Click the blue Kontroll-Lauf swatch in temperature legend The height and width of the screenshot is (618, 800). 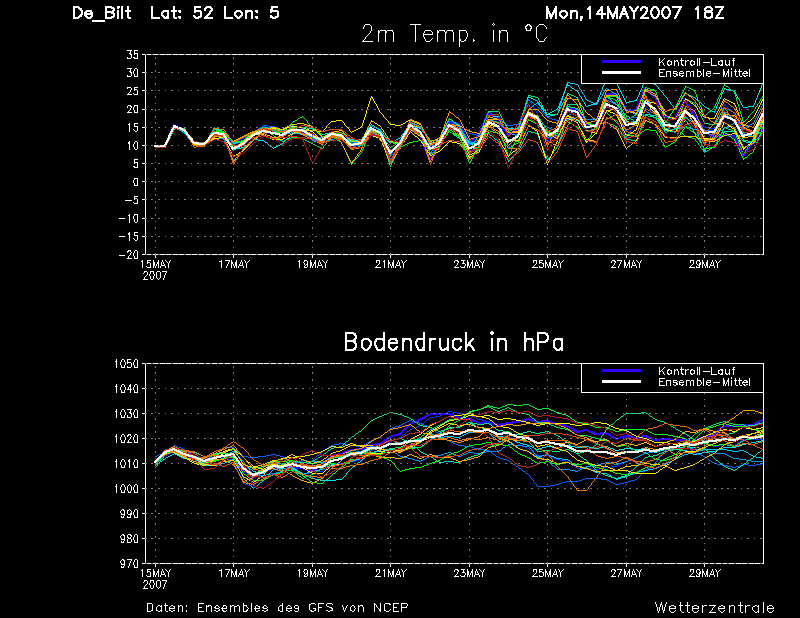tap(621, 62)
